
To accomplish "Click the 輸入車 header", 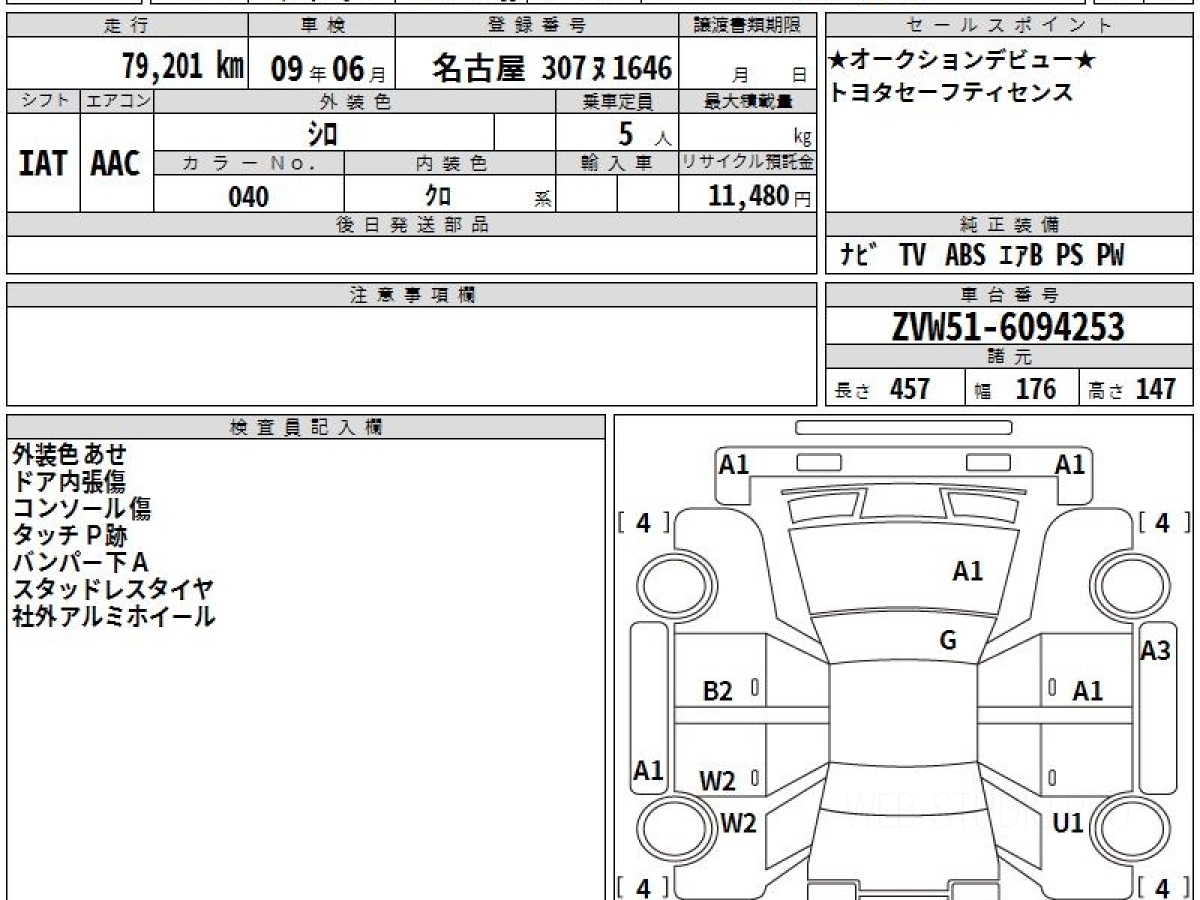I will click(x=617, y=164).
